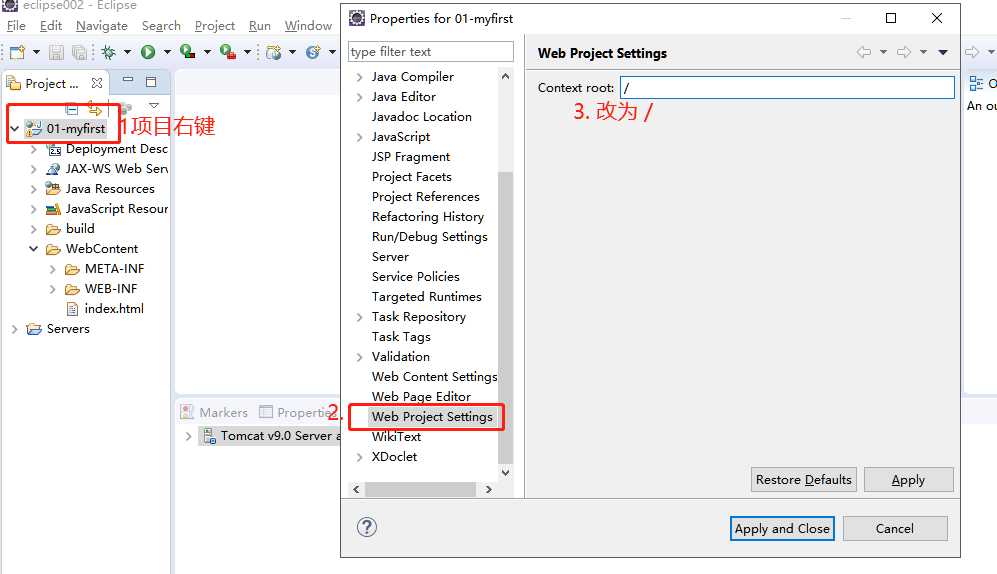997x574 pixels.
Task: Open the Run menu
Action: point(259,26)
